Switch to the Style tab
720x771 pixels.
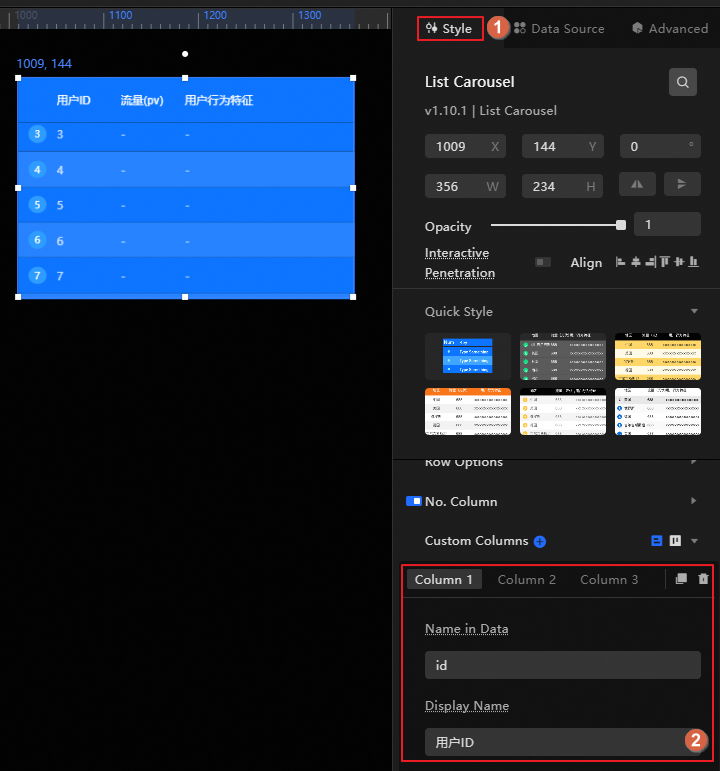(x=450, y=29)
